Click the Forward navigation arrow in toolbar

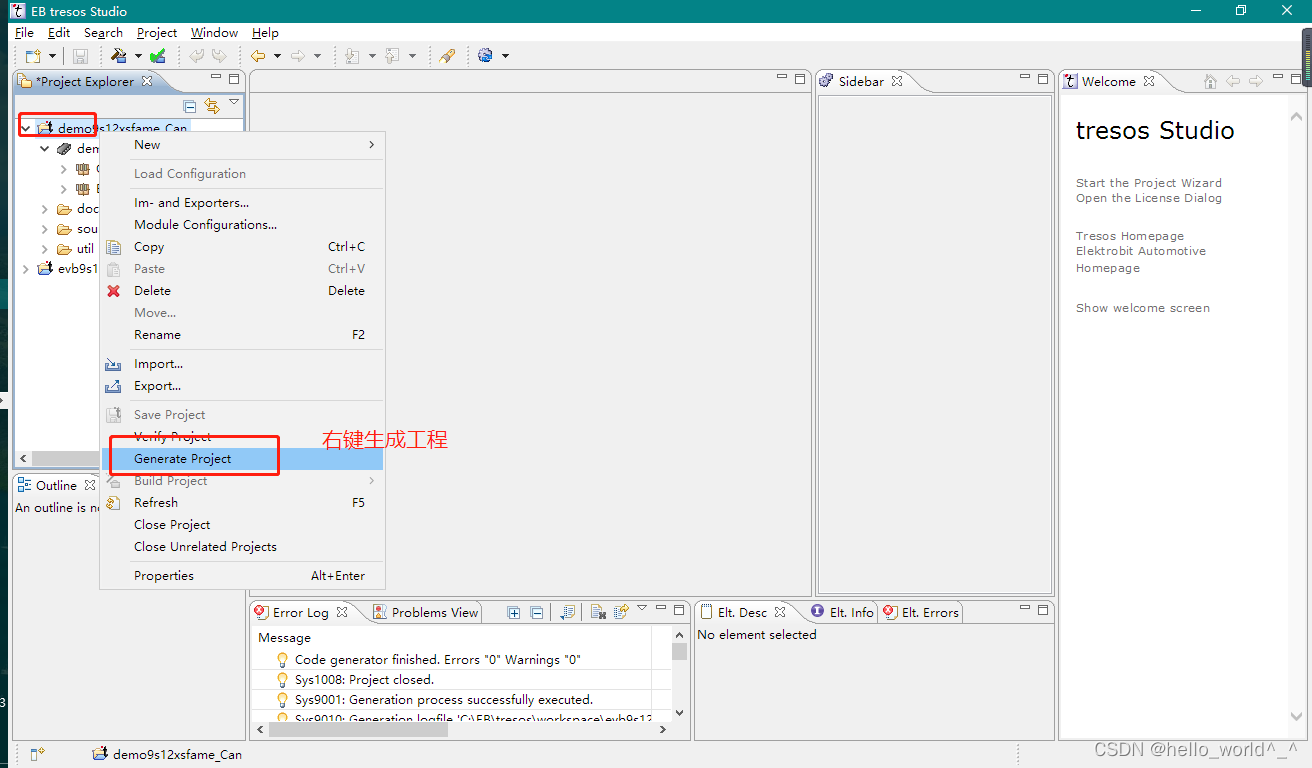[298, 56]
